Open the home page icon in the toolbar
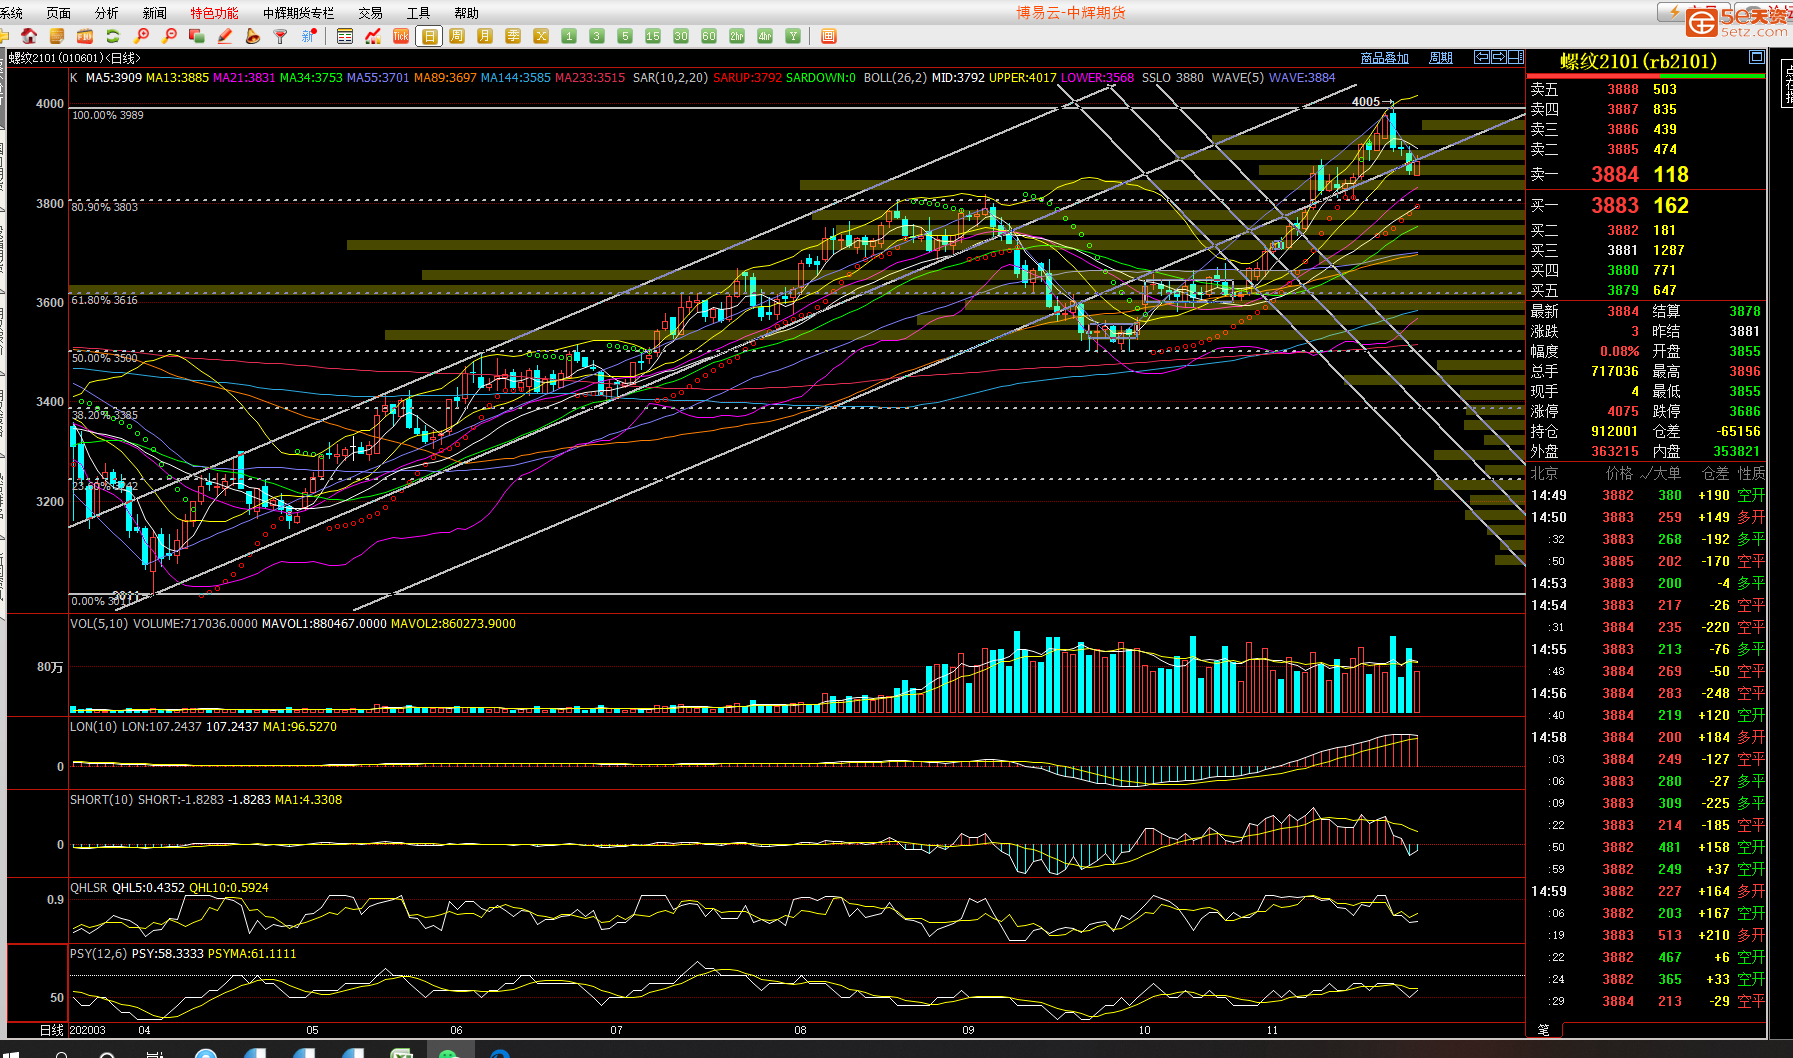This screenshot has height=1058, width=1793. (29, 36)
